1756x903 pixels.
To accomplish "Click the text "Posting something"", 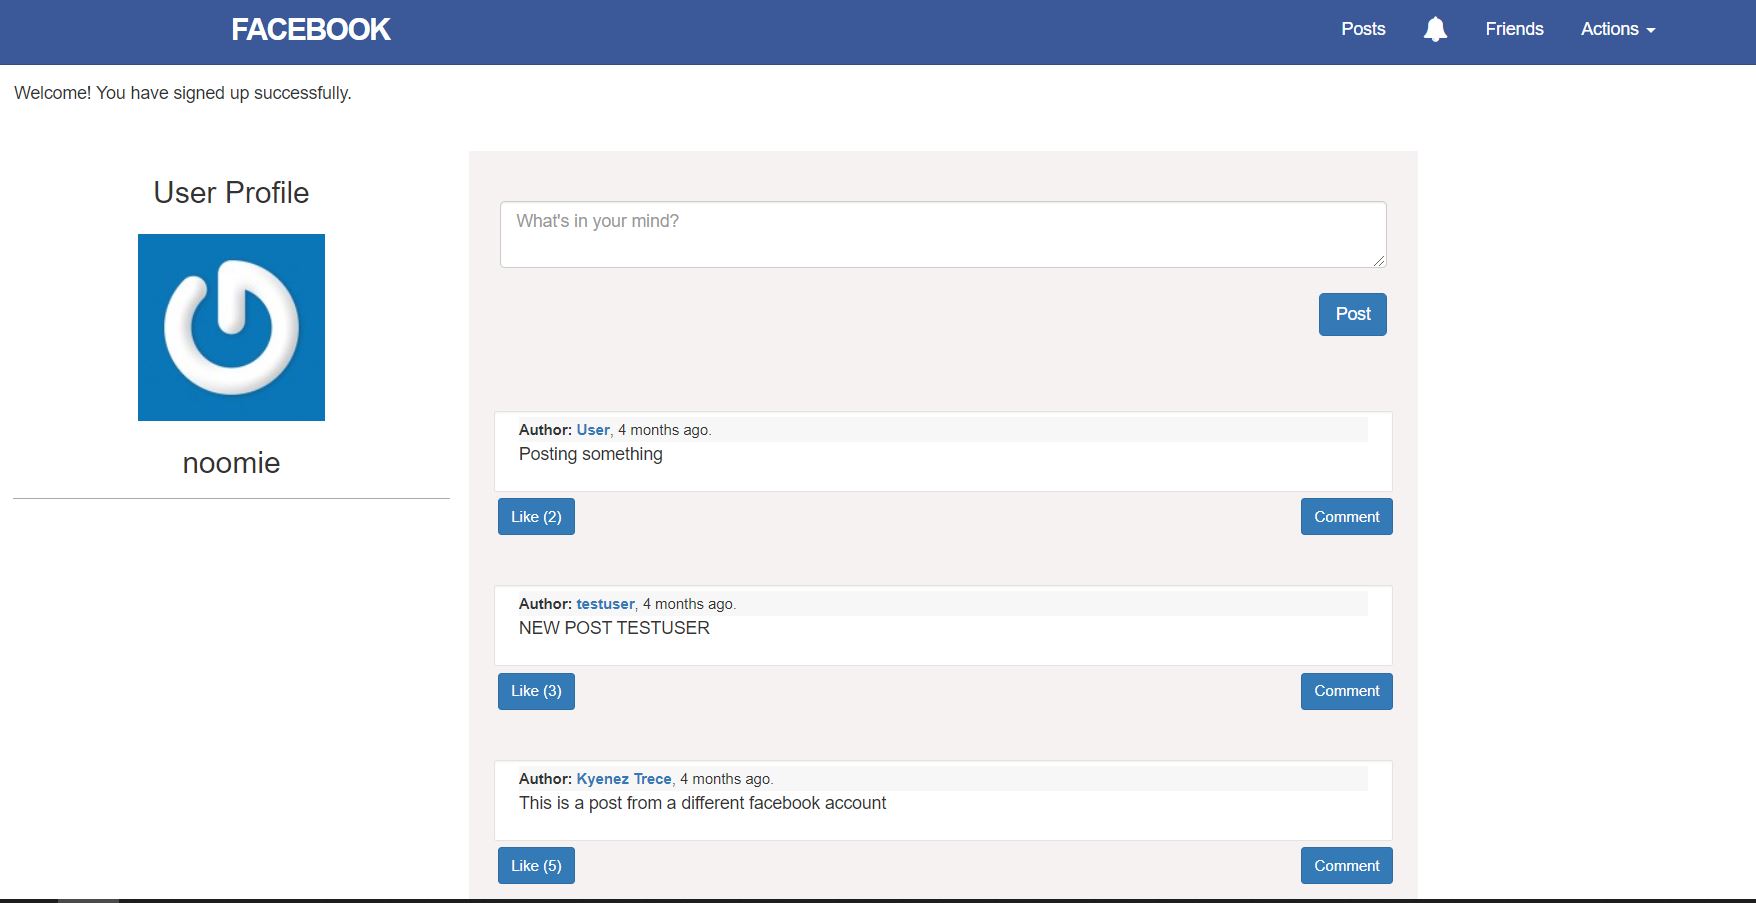I will click(x=591, y=454).
